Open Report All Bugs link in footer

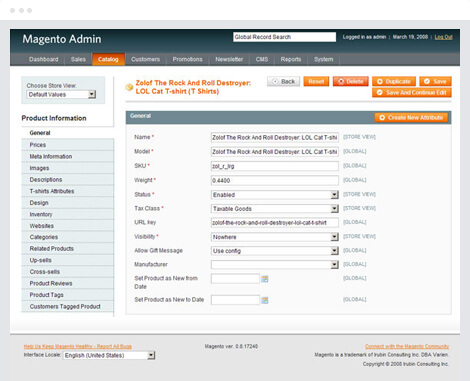[x=78, y=346]
